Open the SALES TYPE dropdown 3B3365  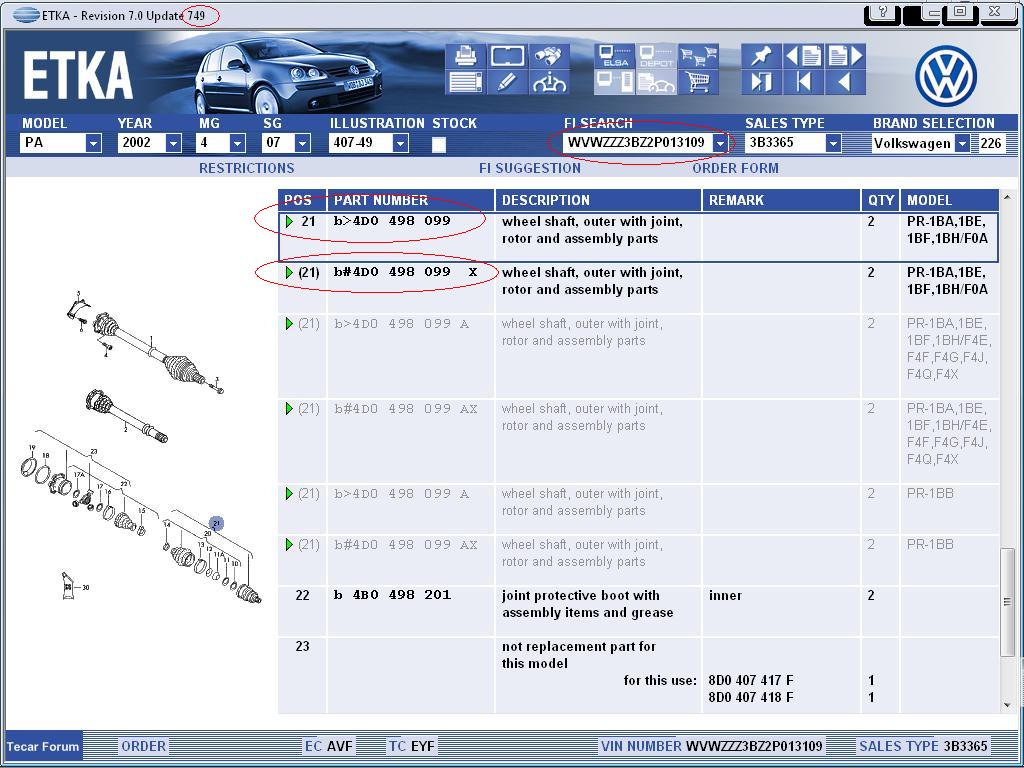(832, 142)
